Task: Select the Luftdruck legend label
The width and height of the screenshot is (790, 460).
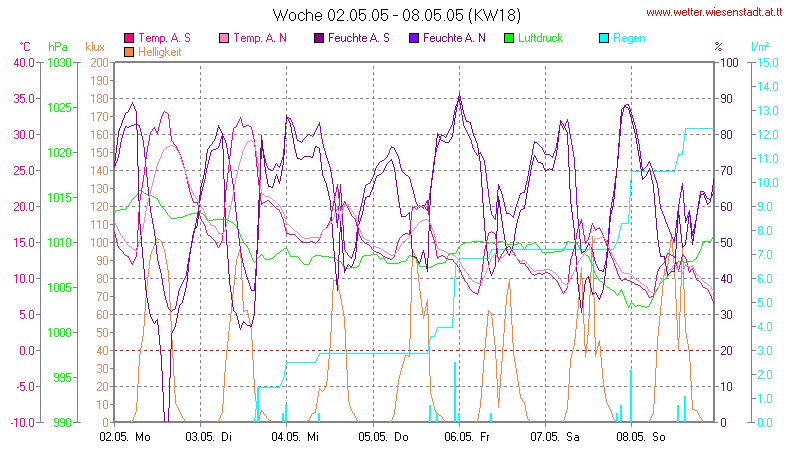Action: (540, 38)
